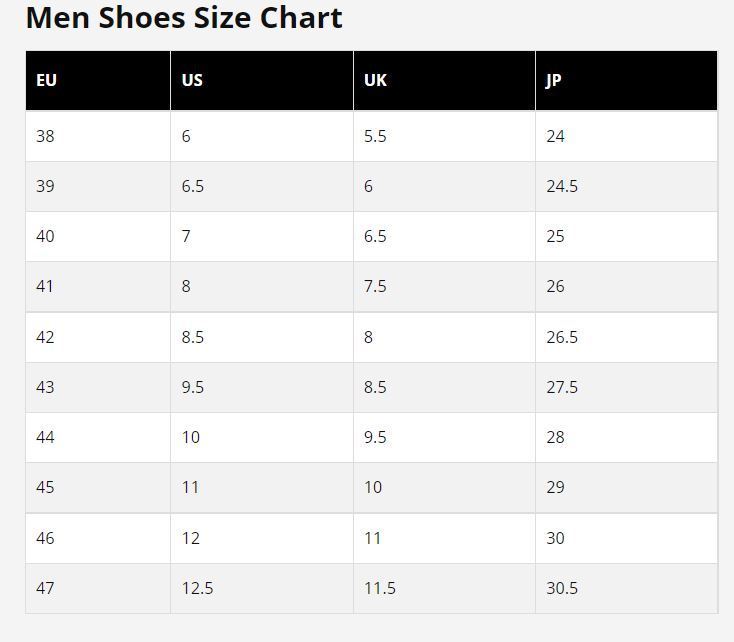The image size is (734, 642).
Task: Click US size 6.5 cell
Action: click(x=262, y=186)
